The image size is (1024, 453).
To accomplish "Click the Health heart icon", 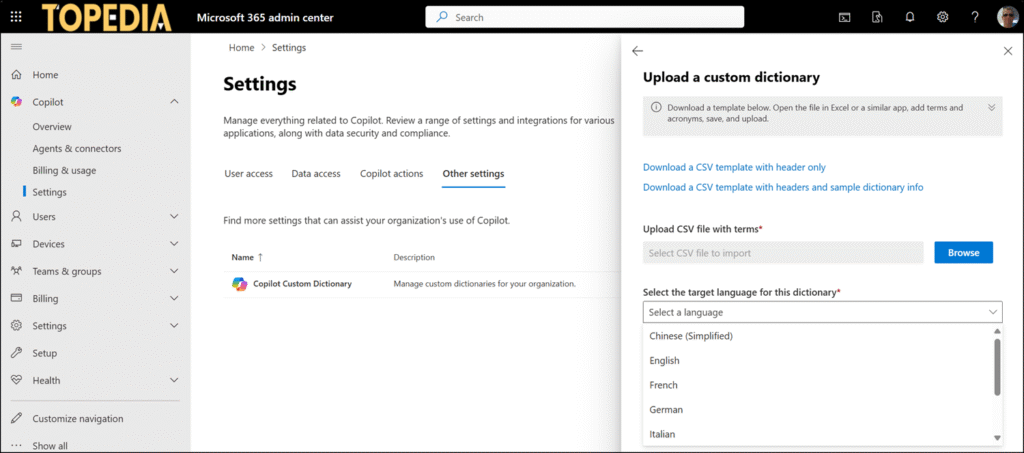I will (x=17, y=381).
